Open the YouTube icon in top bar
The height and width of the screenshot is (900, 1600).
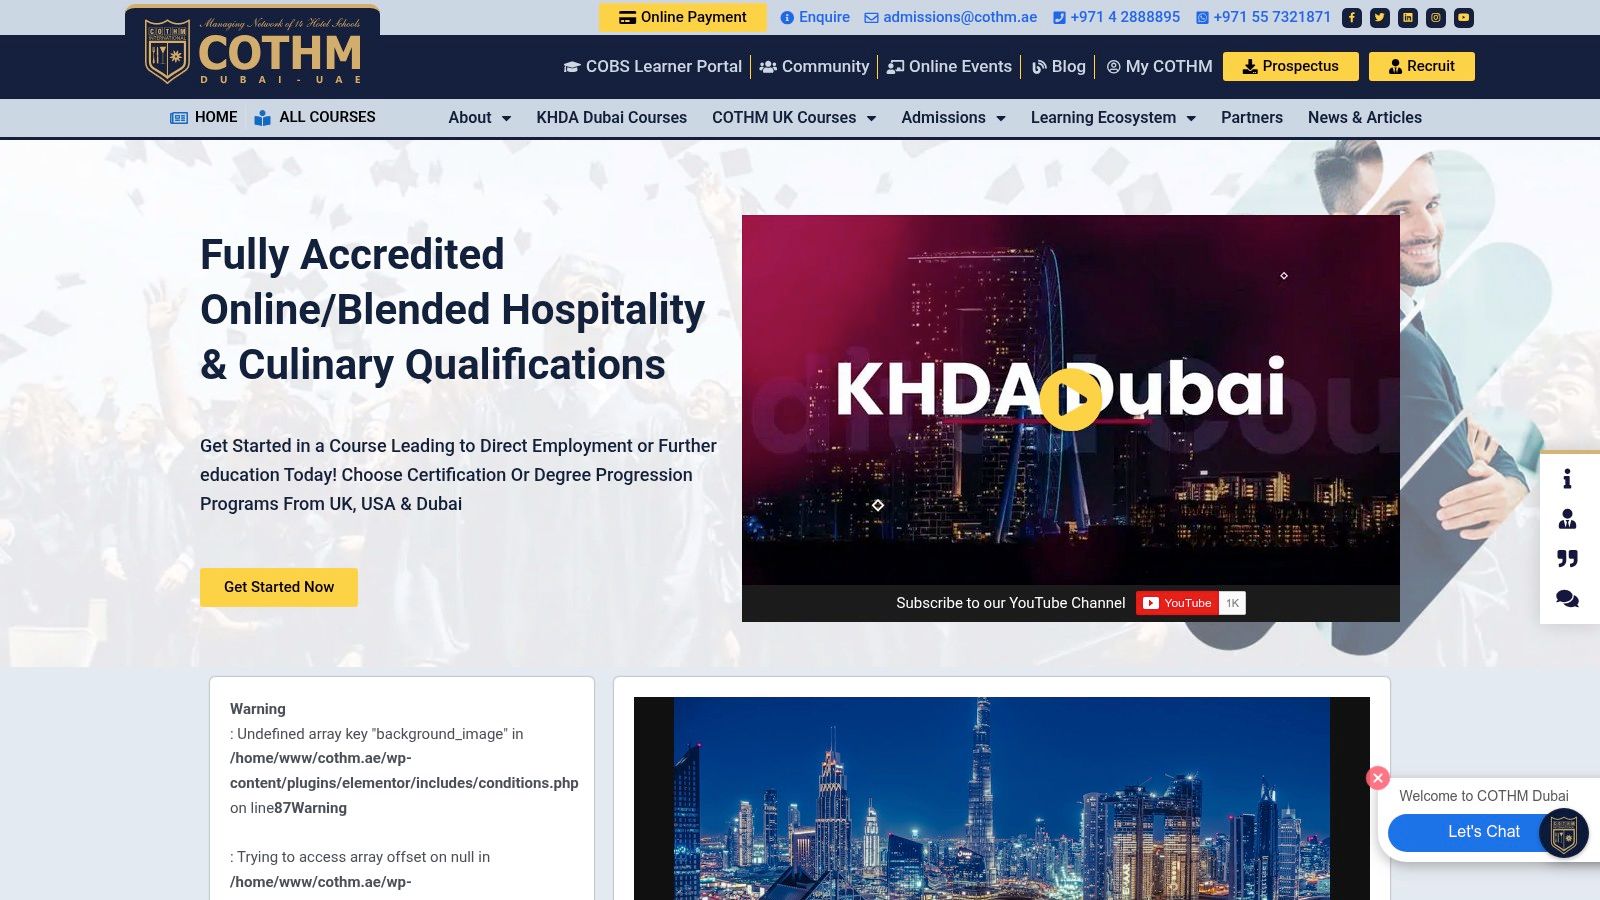coord(1464,17)
